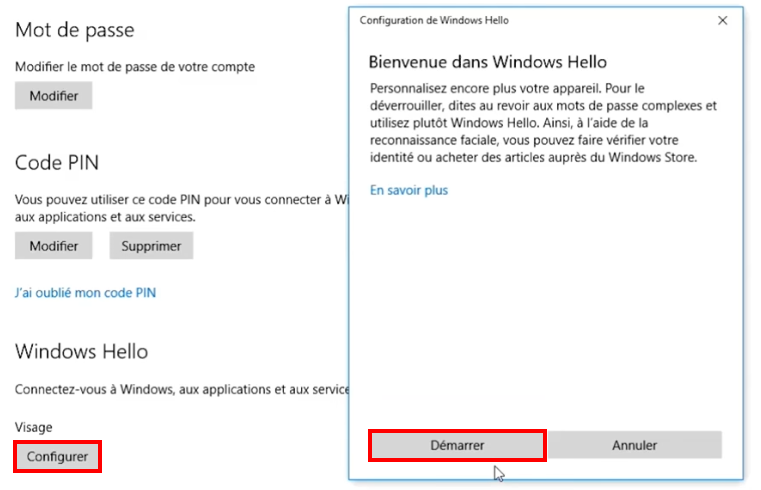Open J'ai oublié mon code PIN link

(85, 293)
